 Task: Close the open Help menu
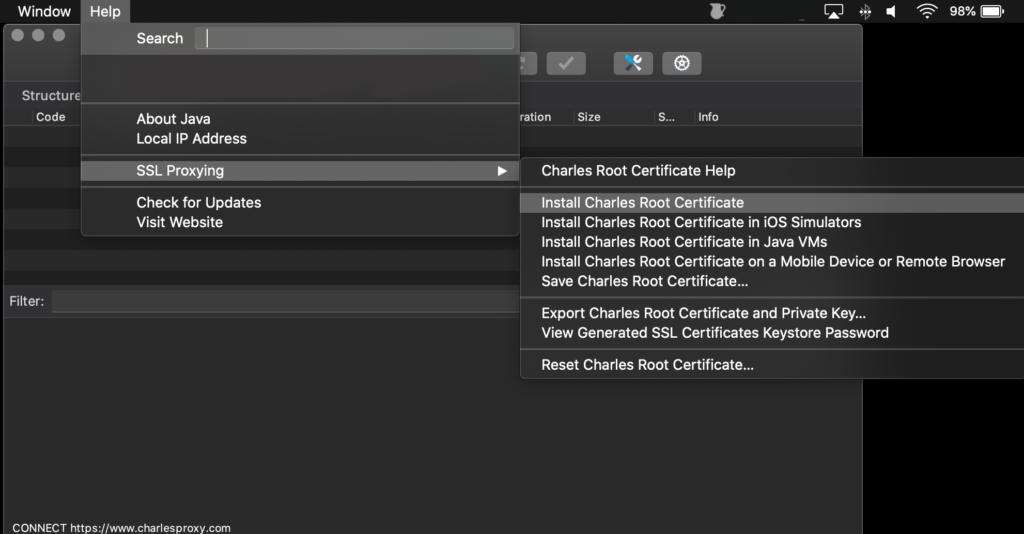coord(105,11)
